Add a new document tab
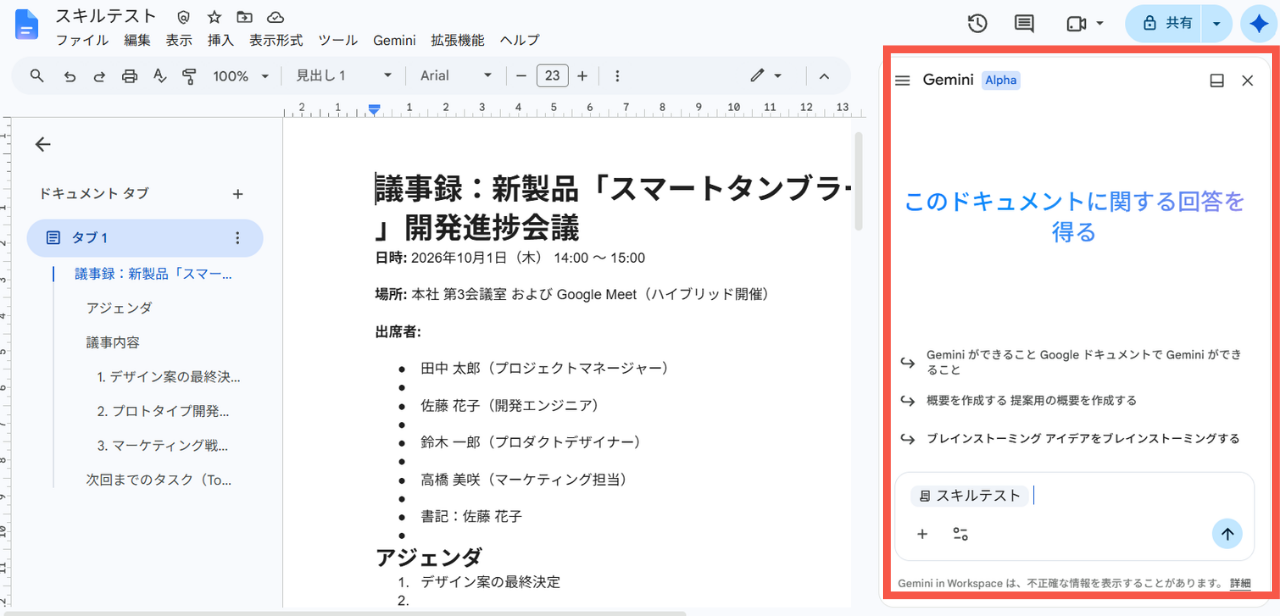This screenshot has height=616, width=1280. [238, 194]
